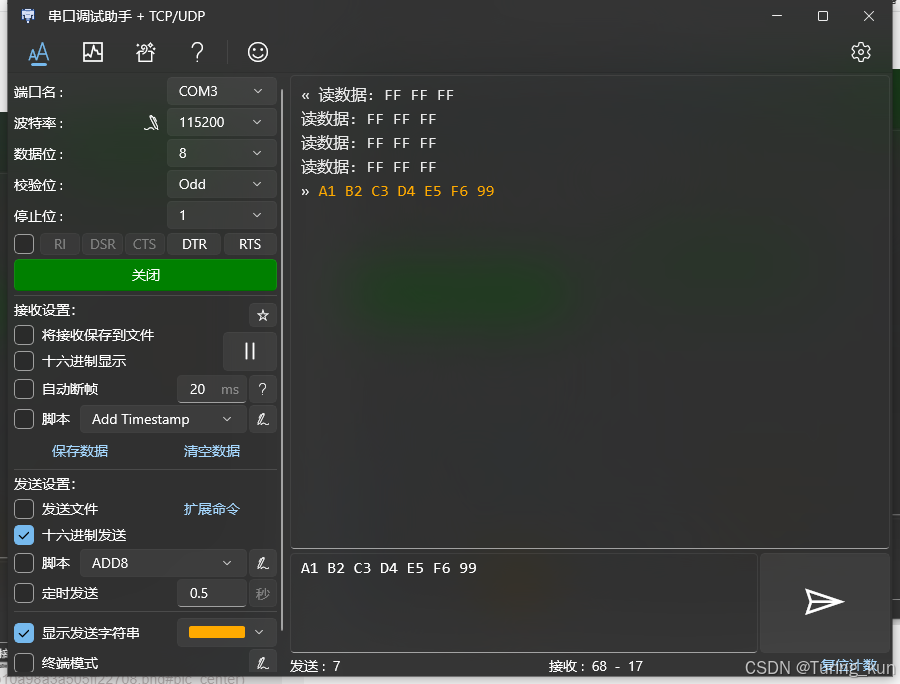Screen dimensions: 900x684
Task: Switch to the waveform chart view icon
Action: click(92, 52)
